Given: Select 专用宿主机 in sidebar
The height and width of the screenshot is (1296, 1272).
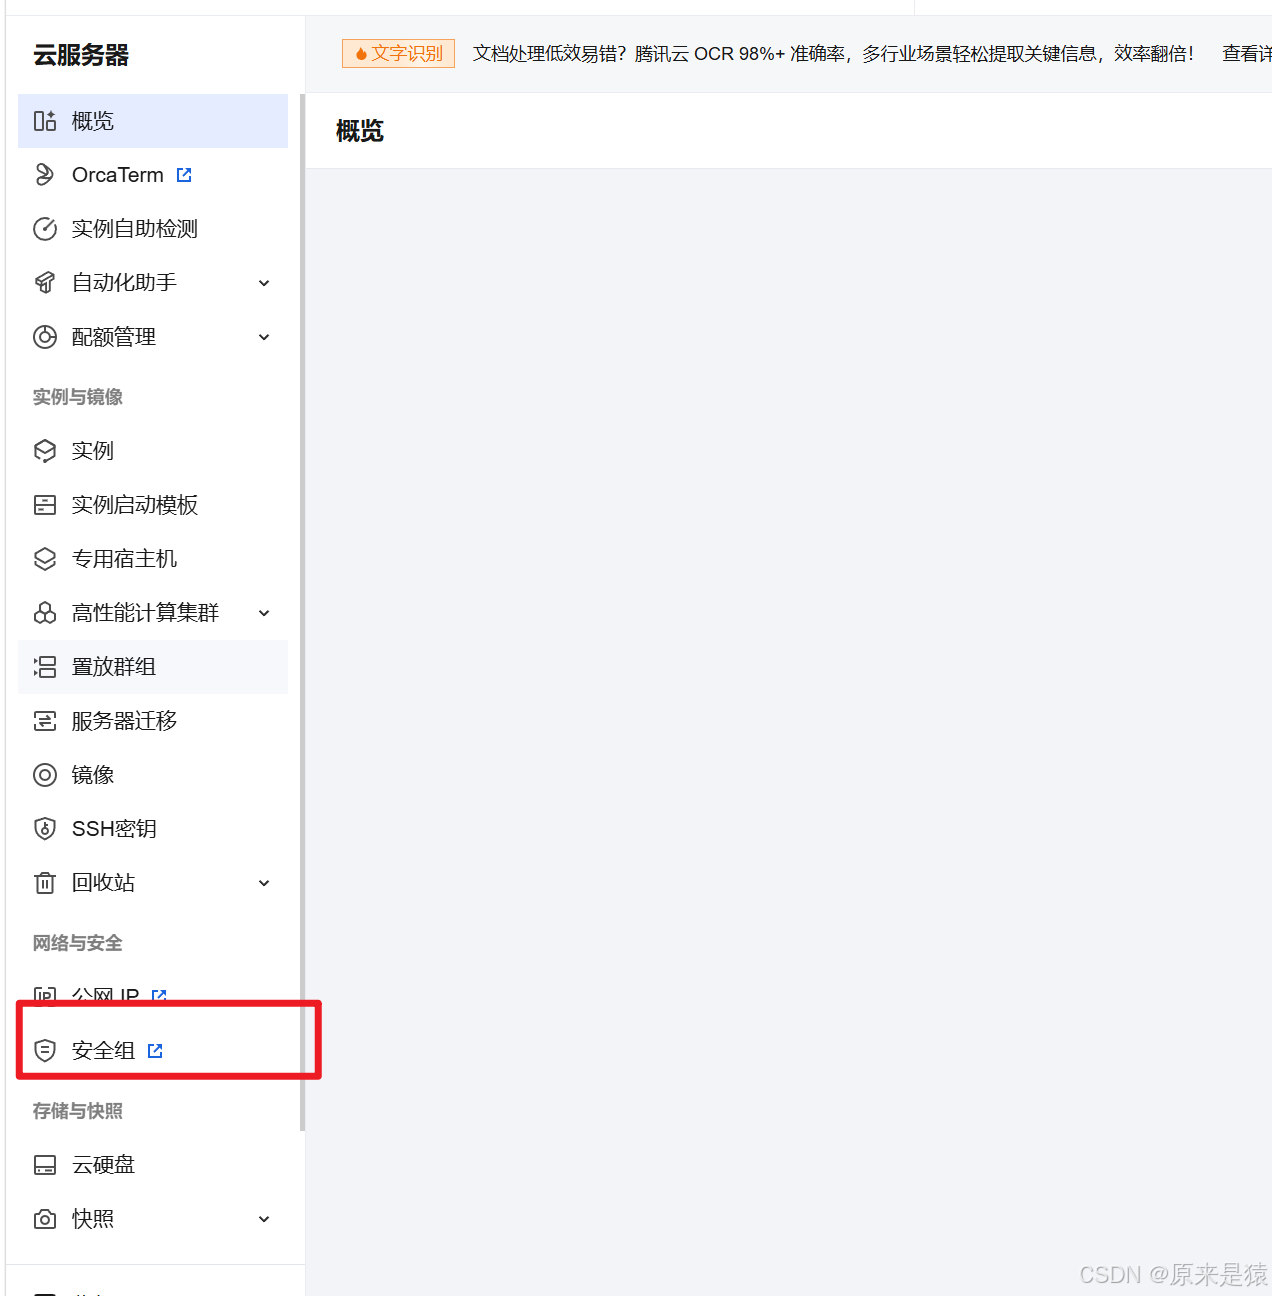Looking at the screenshot, I should [153, 559].
